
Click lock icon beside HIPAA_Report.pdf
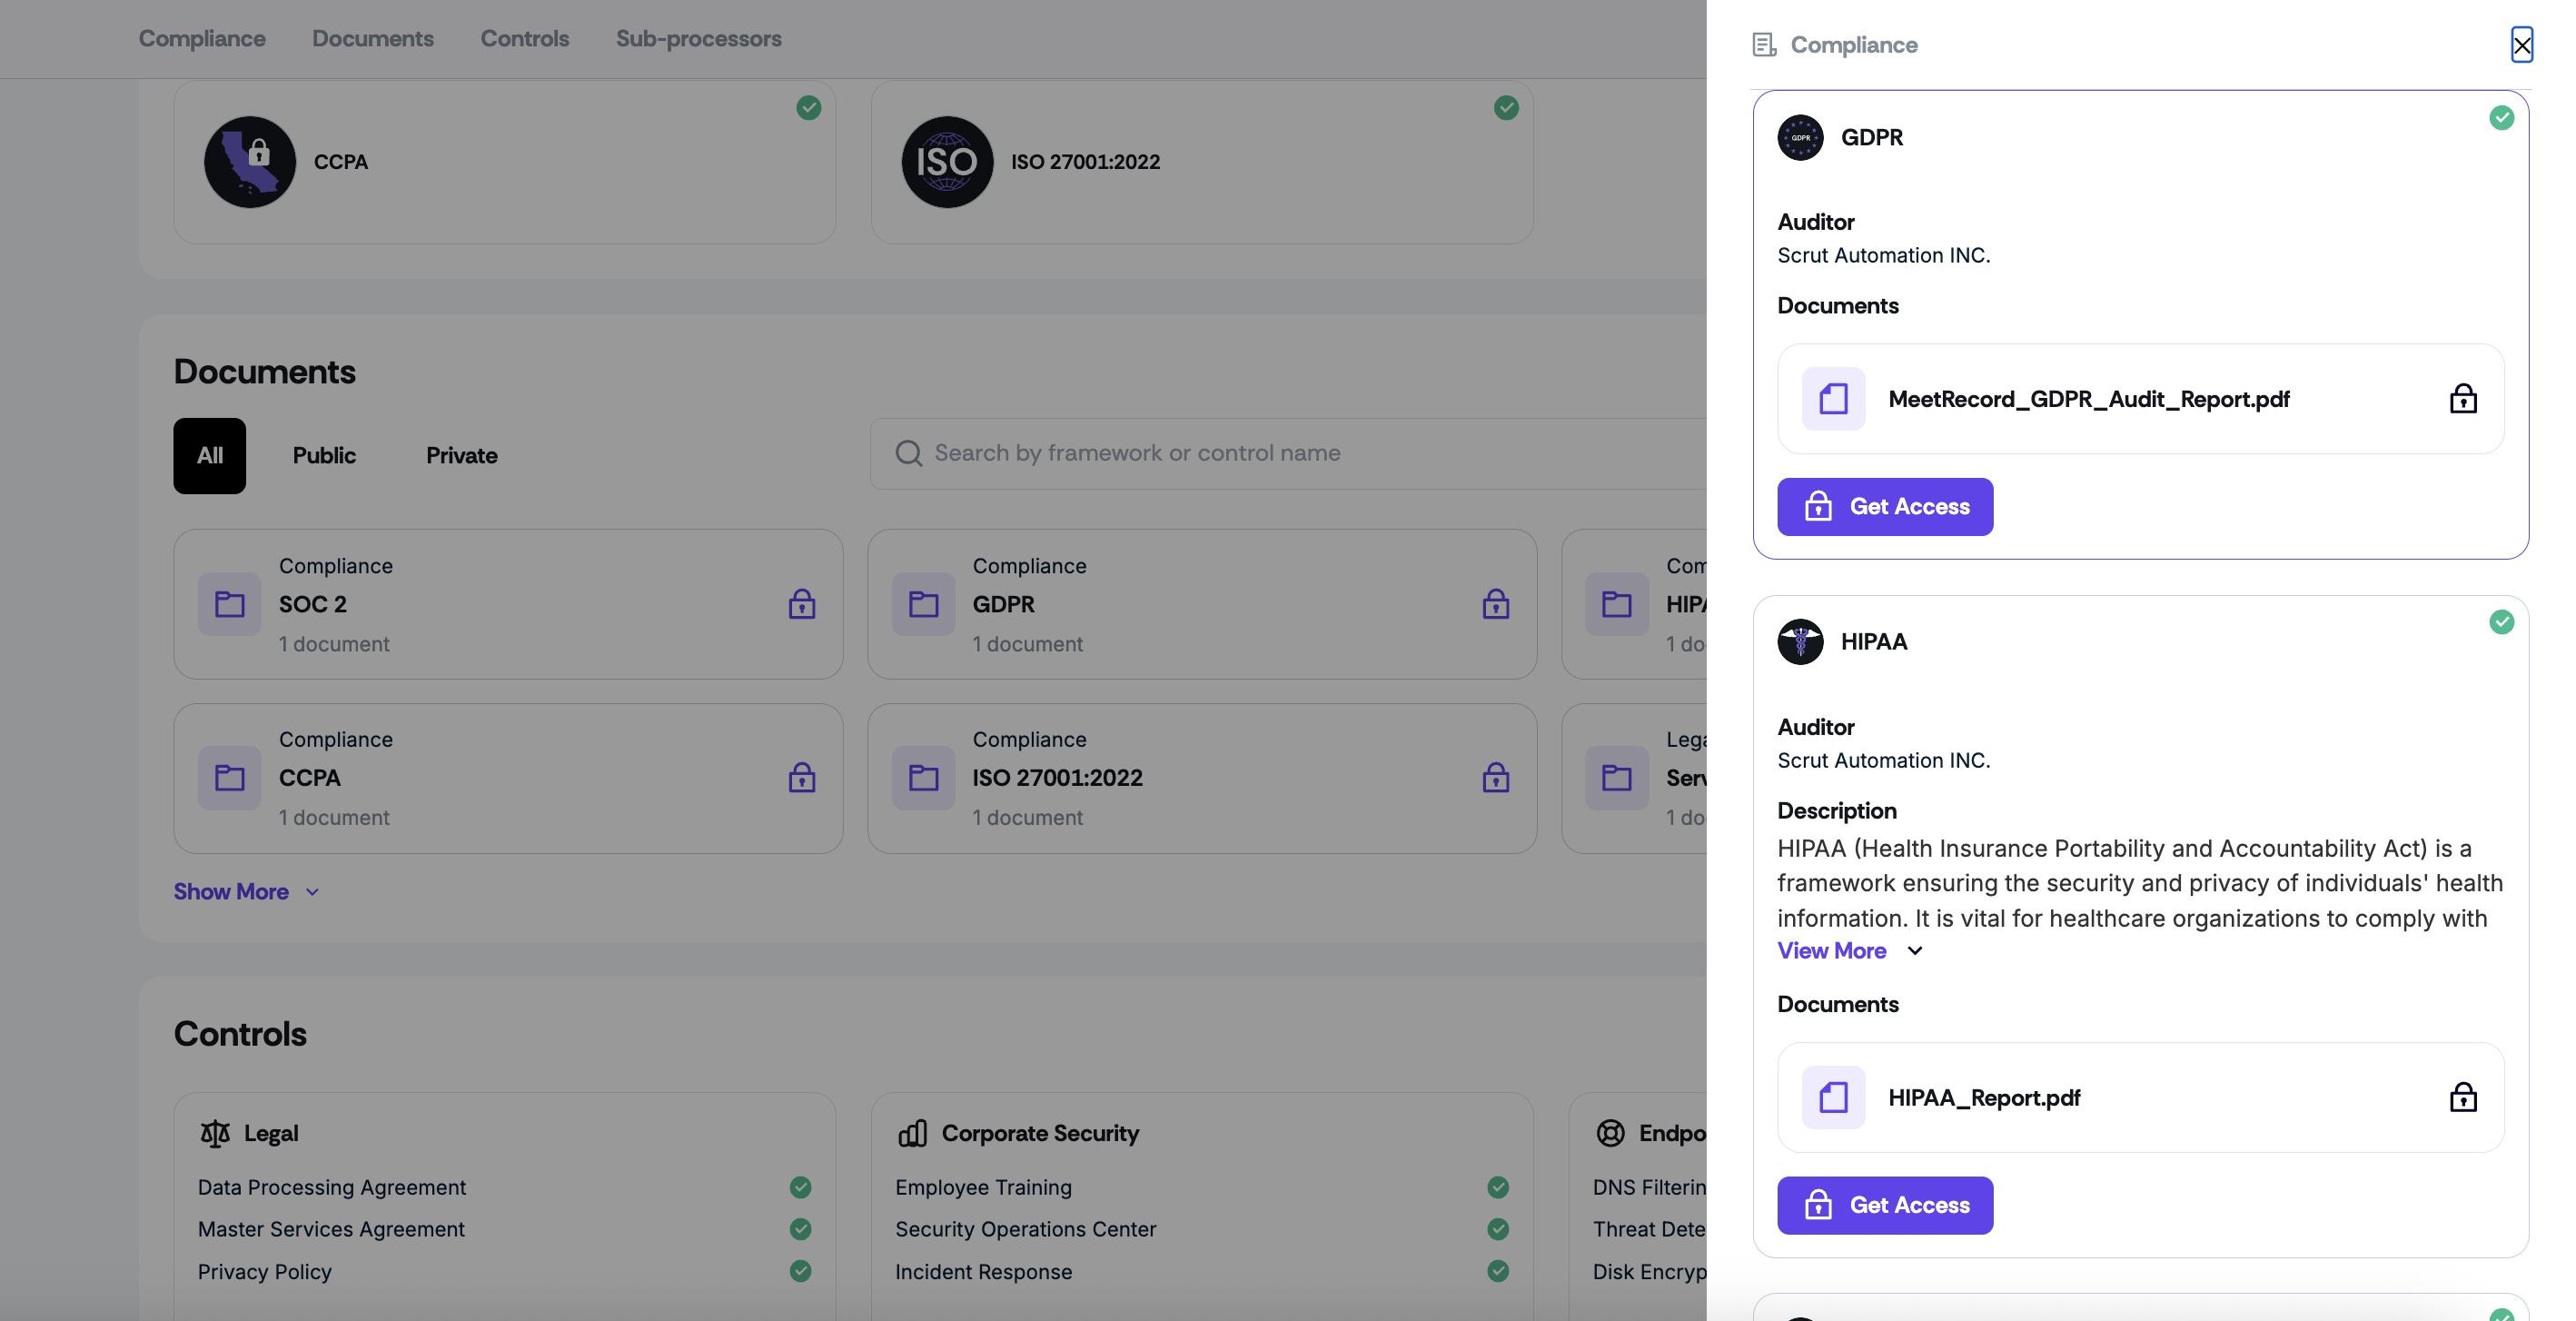coord(2463,1097)
